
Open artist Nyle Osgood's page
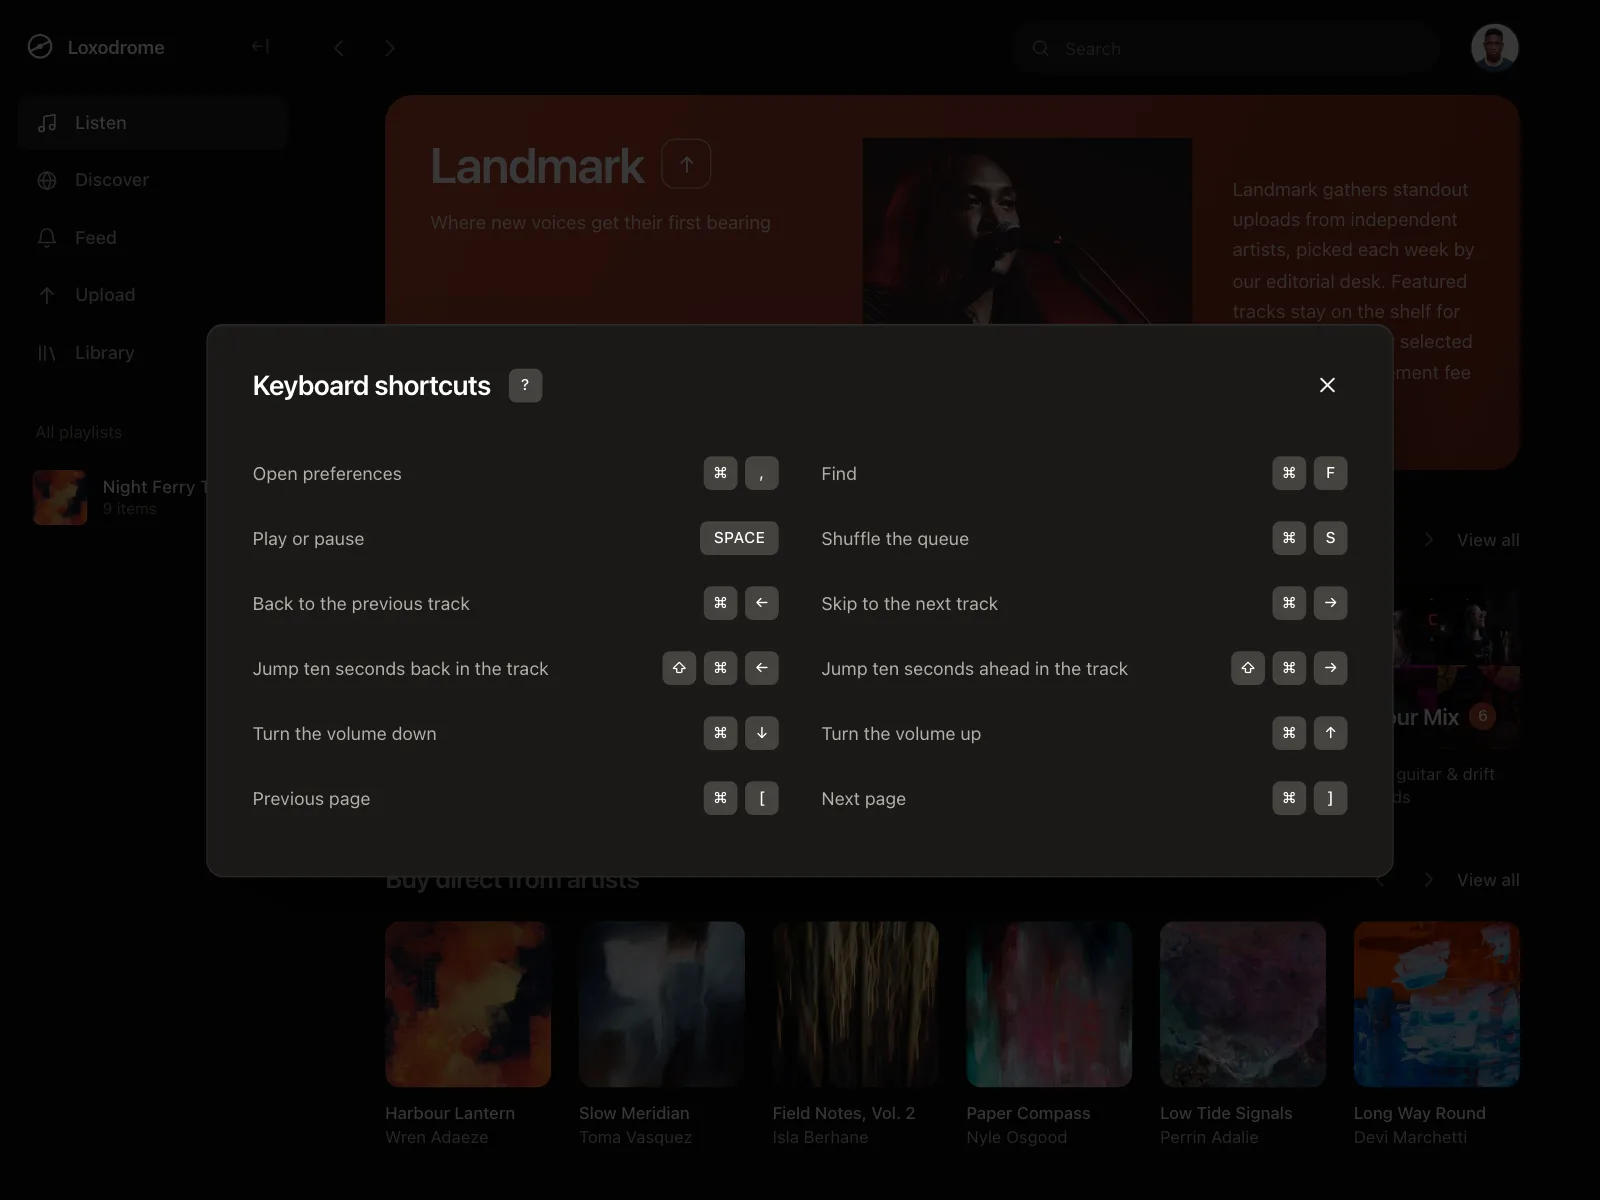[1016, 1137]
